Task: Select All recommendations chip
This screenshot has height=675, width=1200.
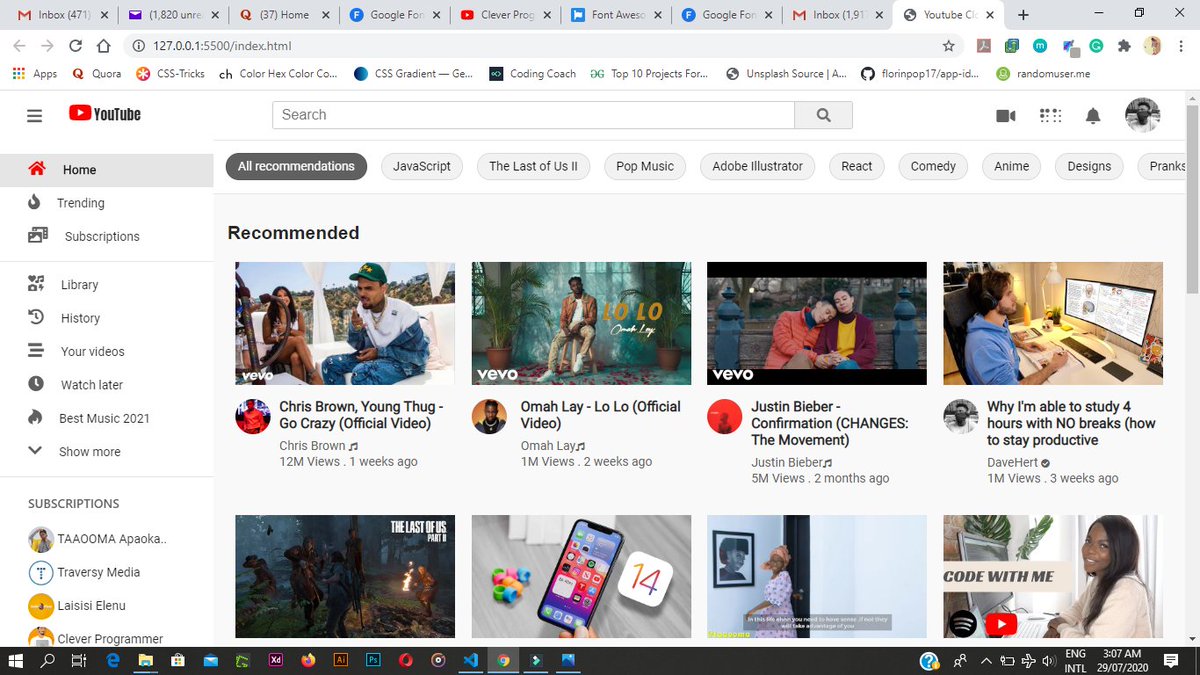Action: click(296, 166)
